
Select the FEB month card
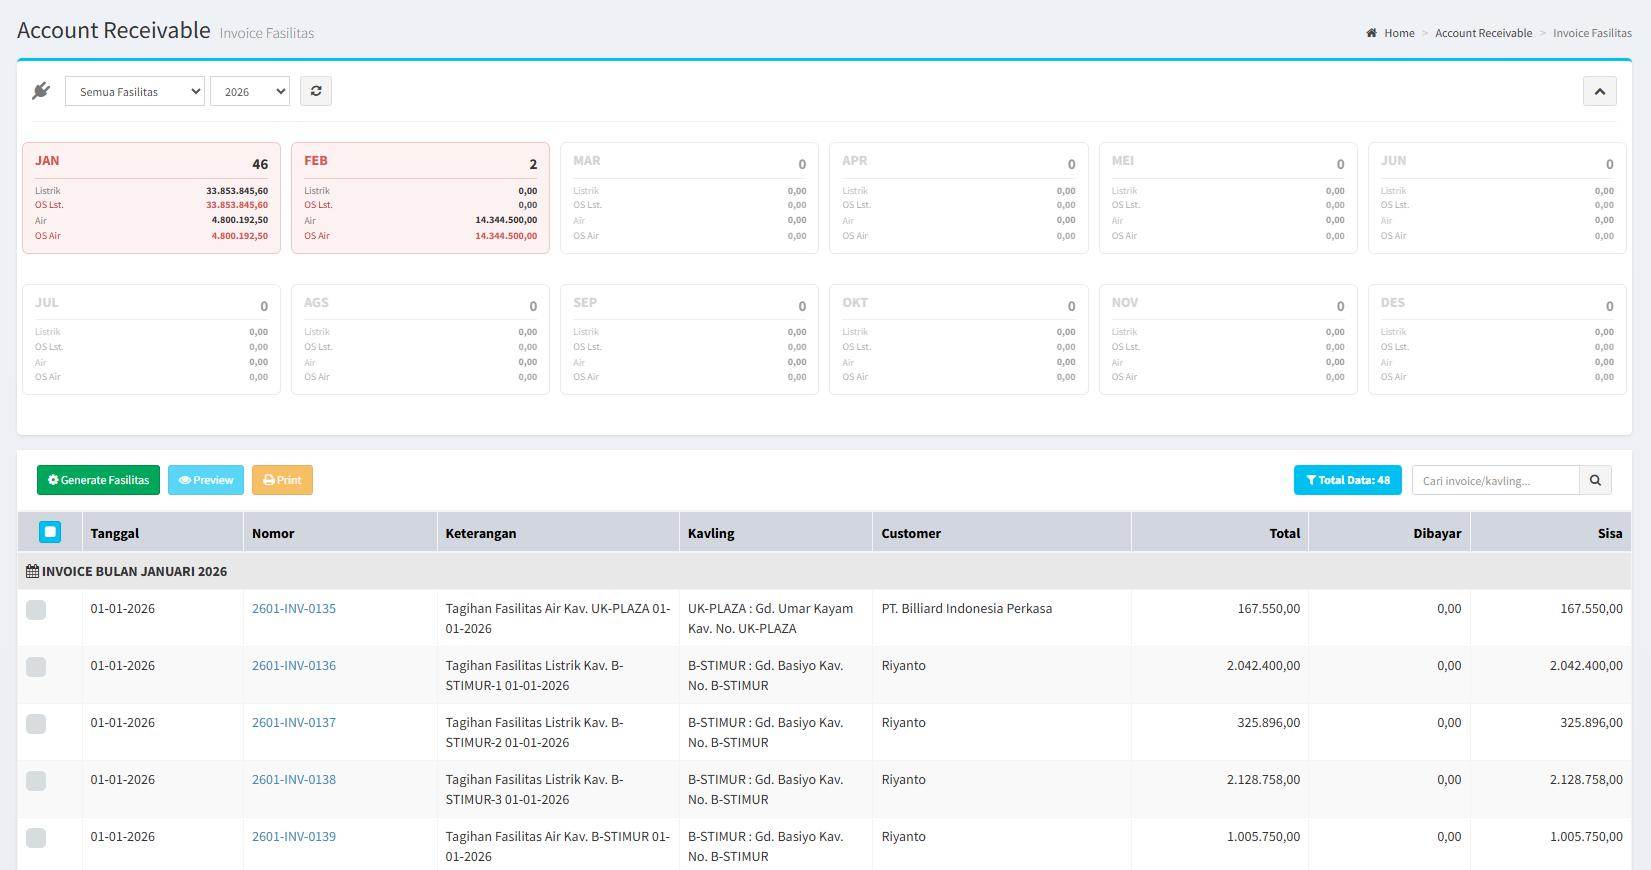click(420, 198)
